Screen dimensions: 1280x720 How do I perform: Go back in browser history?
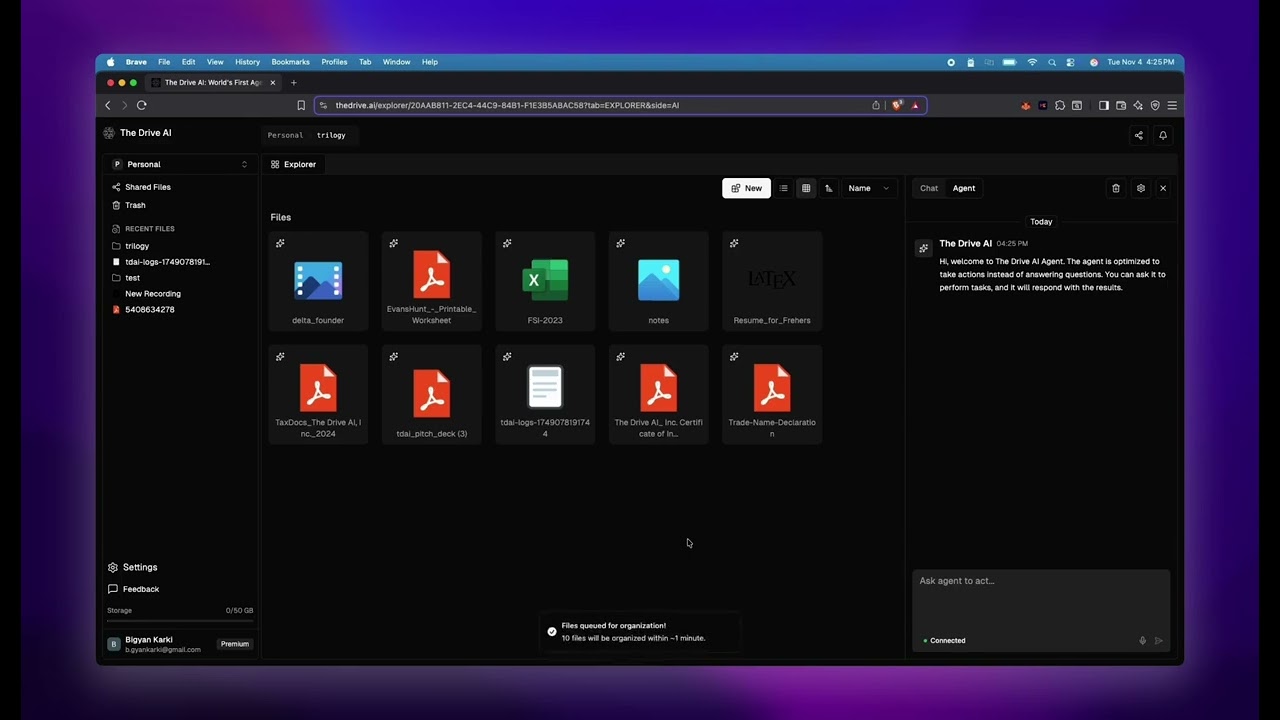coord(108,105)
